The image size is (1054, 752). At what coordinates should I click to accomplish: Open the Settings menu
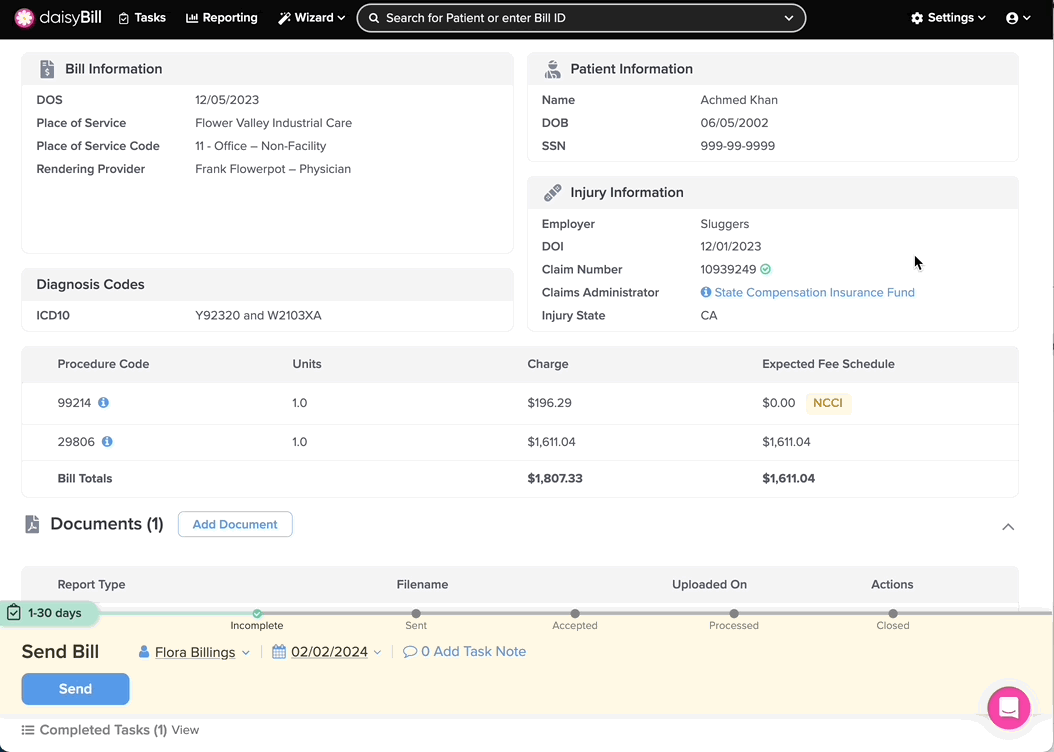948,18
